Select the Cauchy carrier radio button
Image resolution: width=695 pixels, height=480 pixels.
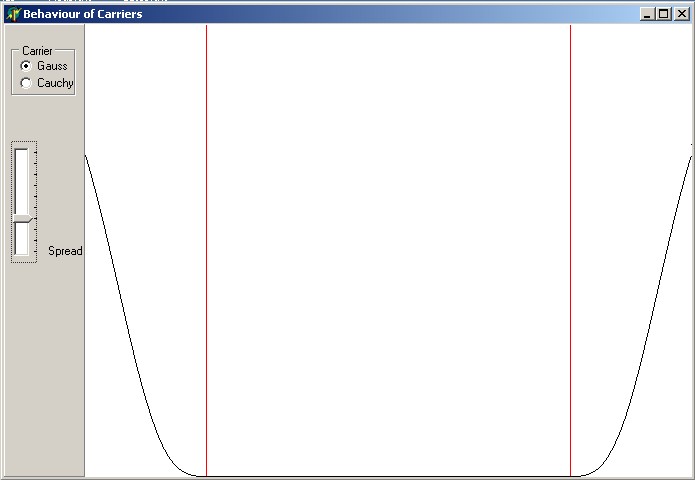pyautogui.click(x=26, y=83)
